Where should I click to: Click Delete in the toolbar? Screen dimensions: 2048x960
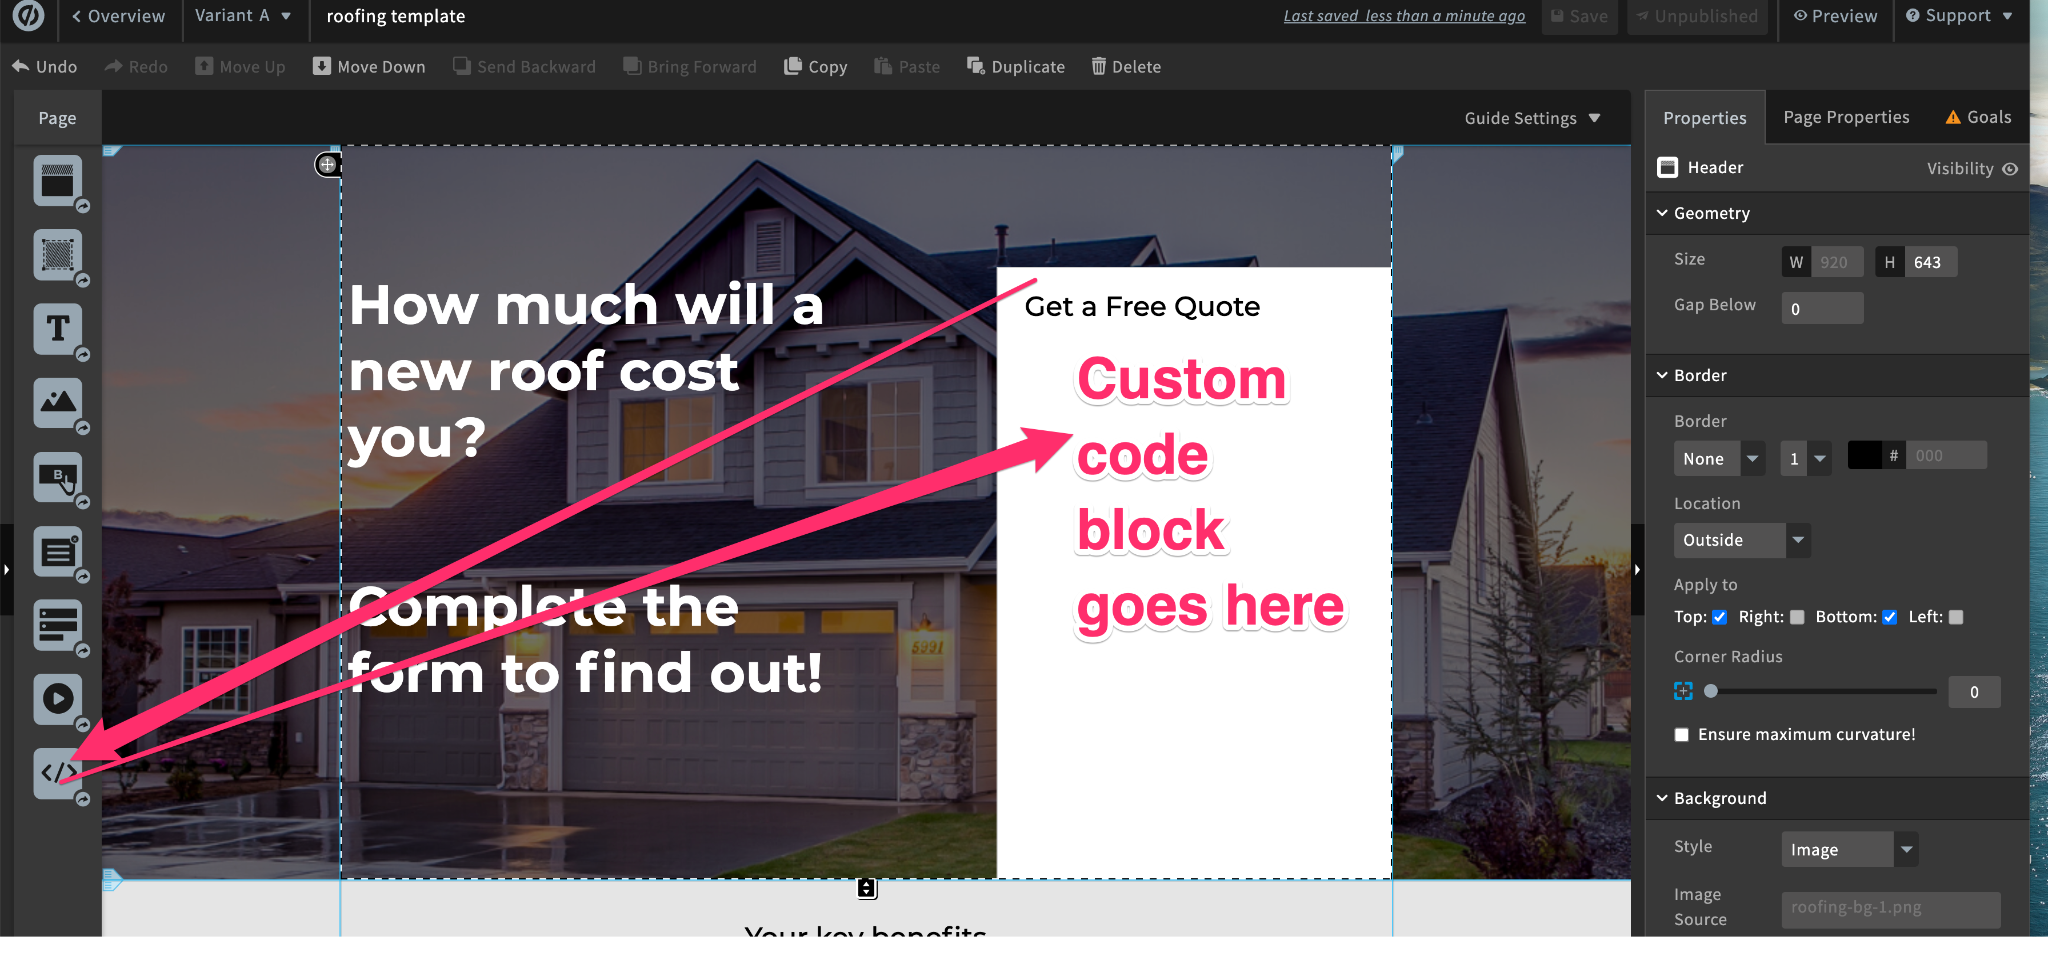(x=1126, y=67)
